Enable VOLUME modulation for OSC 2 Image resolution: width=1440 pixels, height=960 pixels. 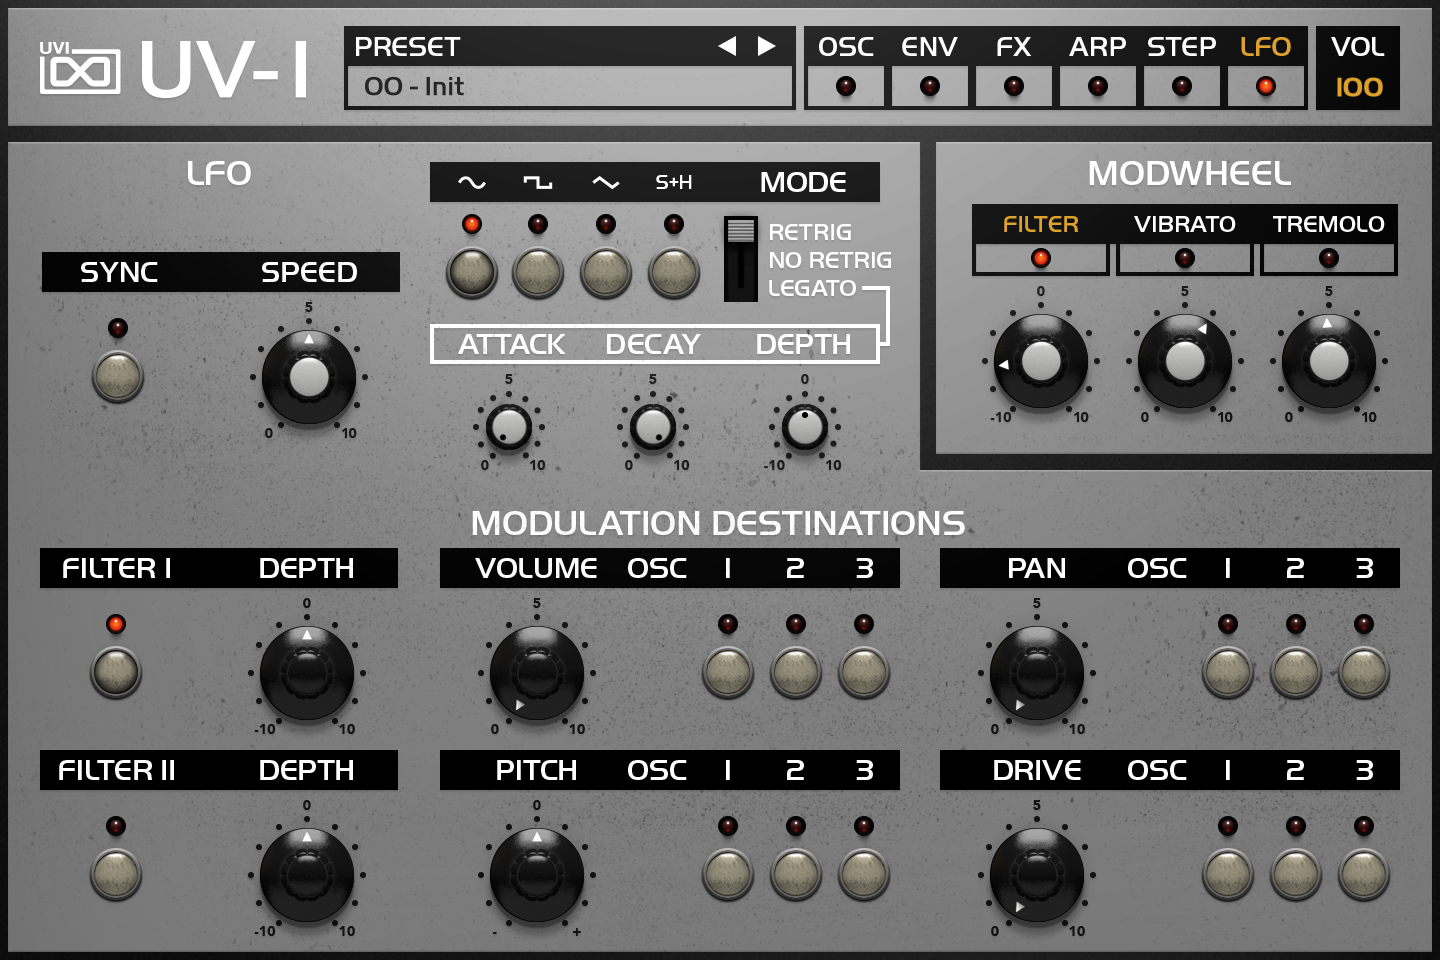coord(796,672)
